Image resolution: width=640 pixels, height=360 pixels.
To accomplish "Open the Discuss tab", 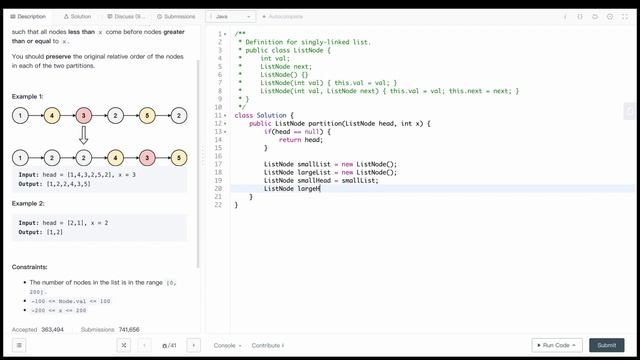I will [x=126, y=17].
